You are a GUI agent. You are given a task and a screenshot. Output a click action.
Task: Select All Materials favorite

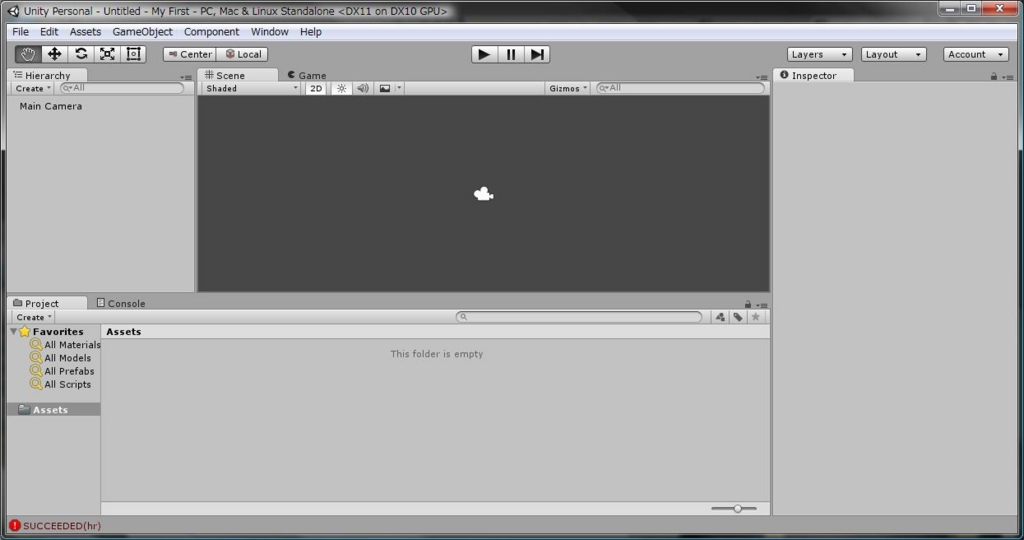65,345
